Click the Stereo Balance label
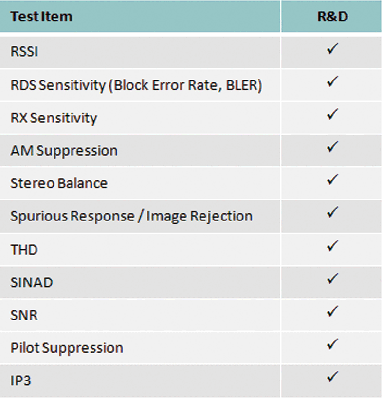This screenshot has height=400, width=383. (x=59, y=183)
